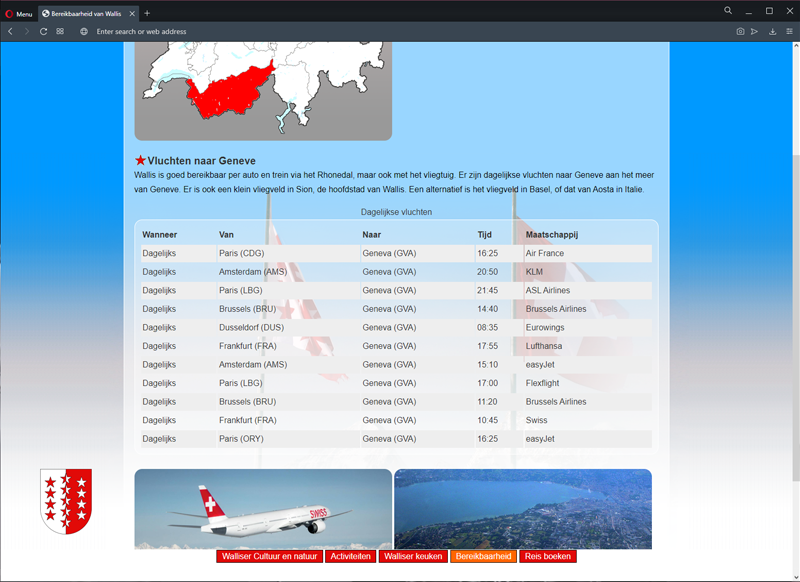Select the Dusseldorf (DUS) cell
Screen dimensions: 800x582
pyautogui.click(x=289, y=327)
